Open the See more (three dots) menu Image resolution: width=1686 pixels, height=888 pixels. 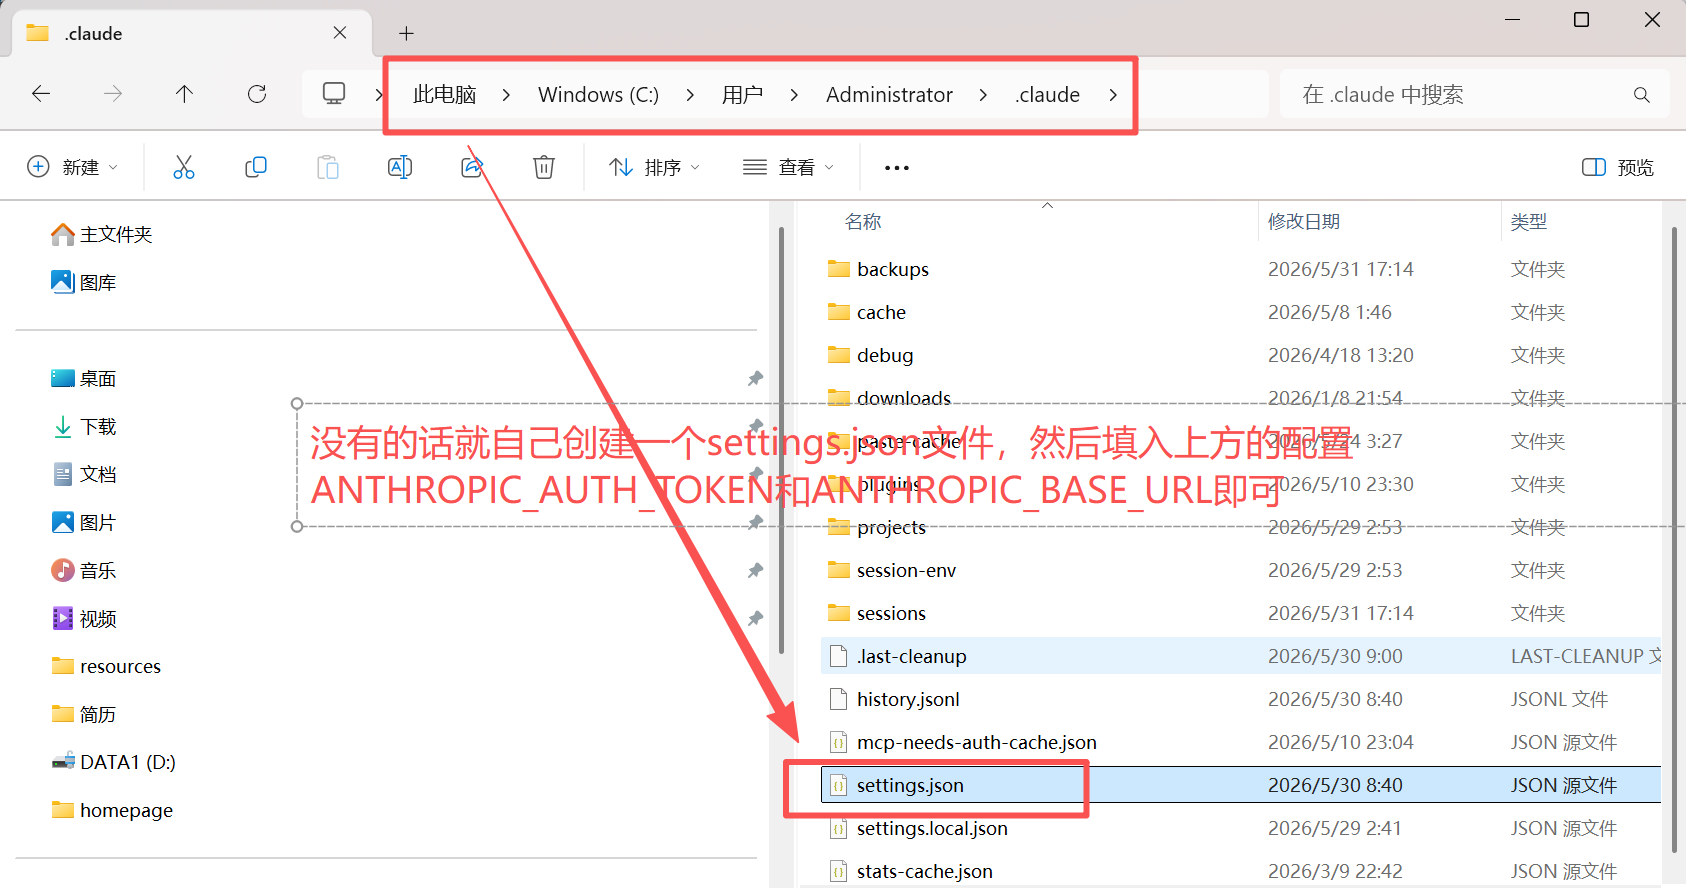[x=897, y=167]
